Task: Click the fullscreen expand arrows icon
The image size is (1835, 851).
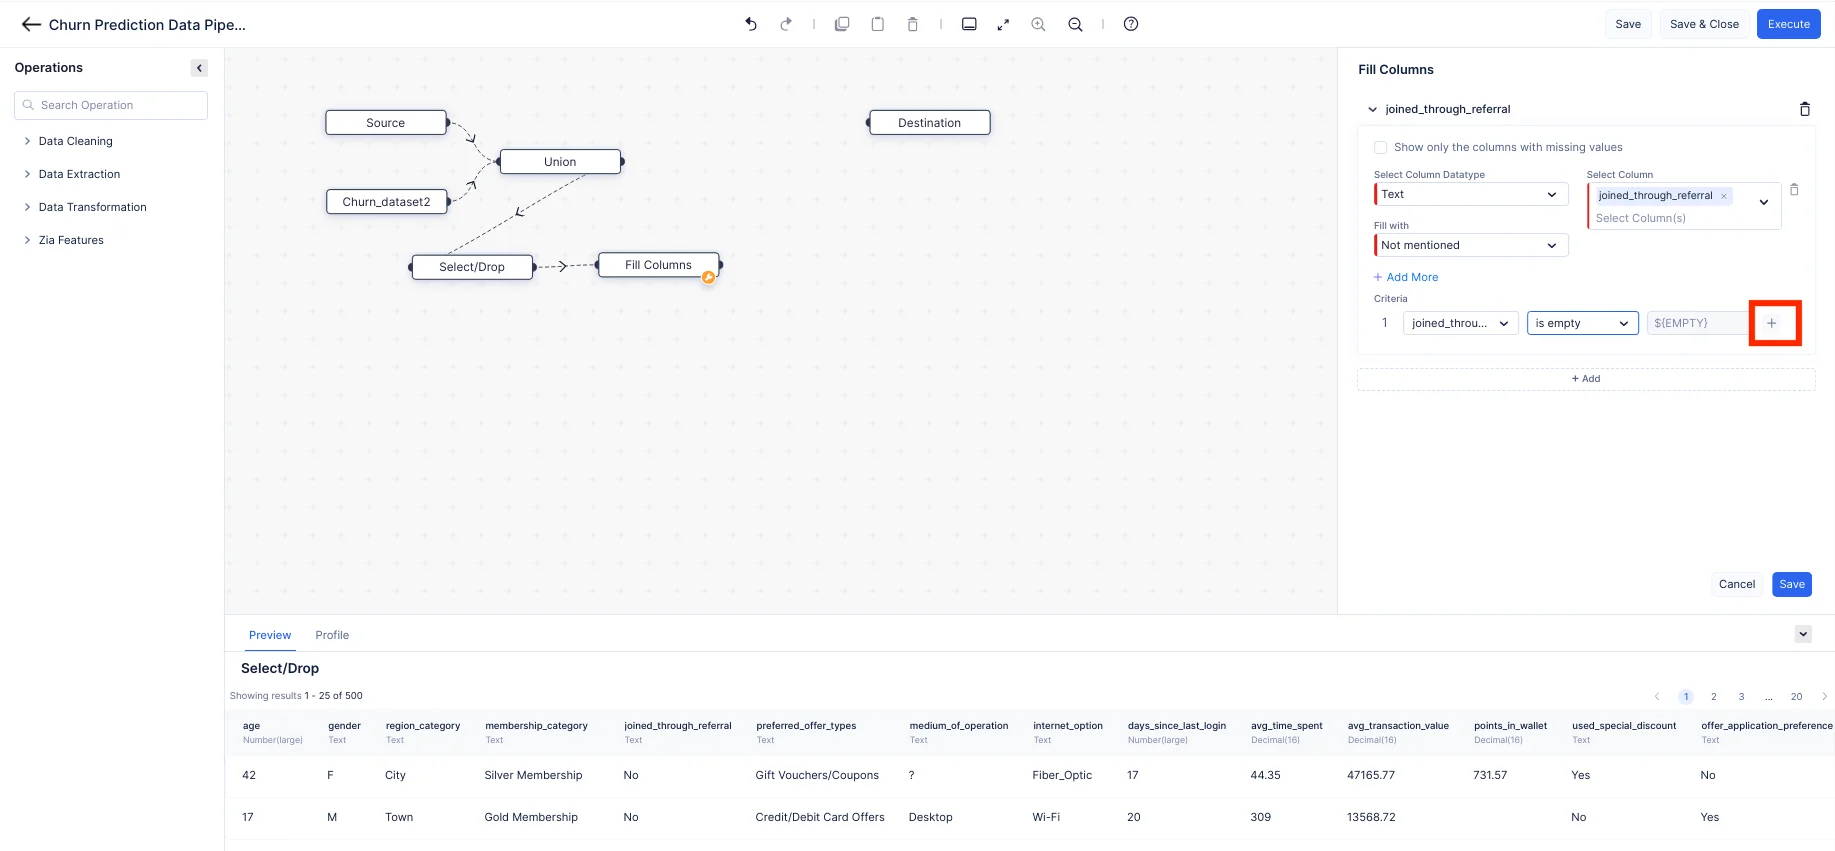Action: click(1003, 24)
